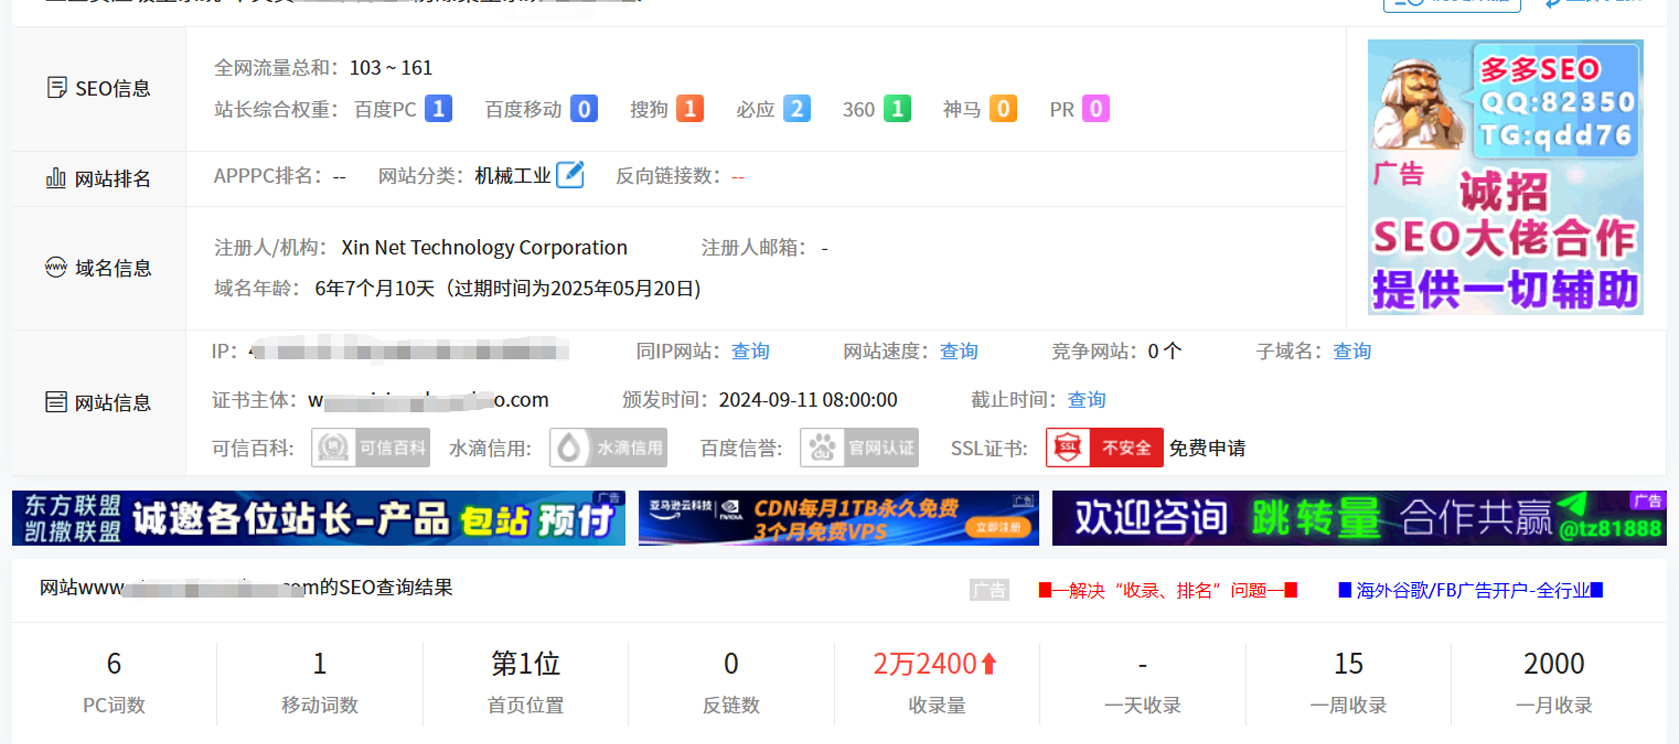Open 同IP网站 查询 link

[750, 351]
